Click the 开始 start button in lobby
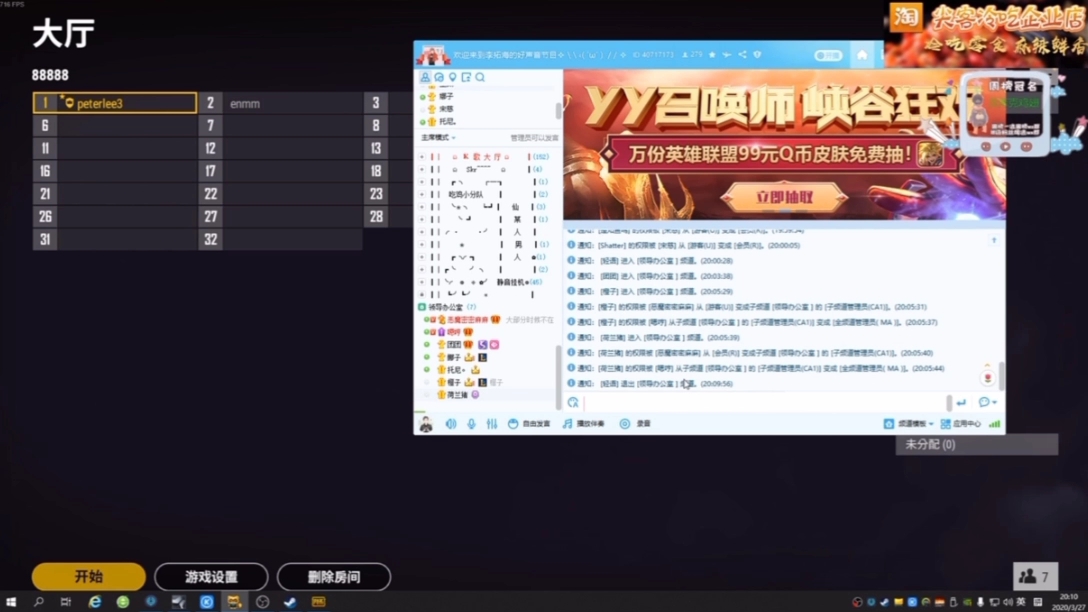Image resolution: width=1088 pixels, height=612 pixels. 89,577
